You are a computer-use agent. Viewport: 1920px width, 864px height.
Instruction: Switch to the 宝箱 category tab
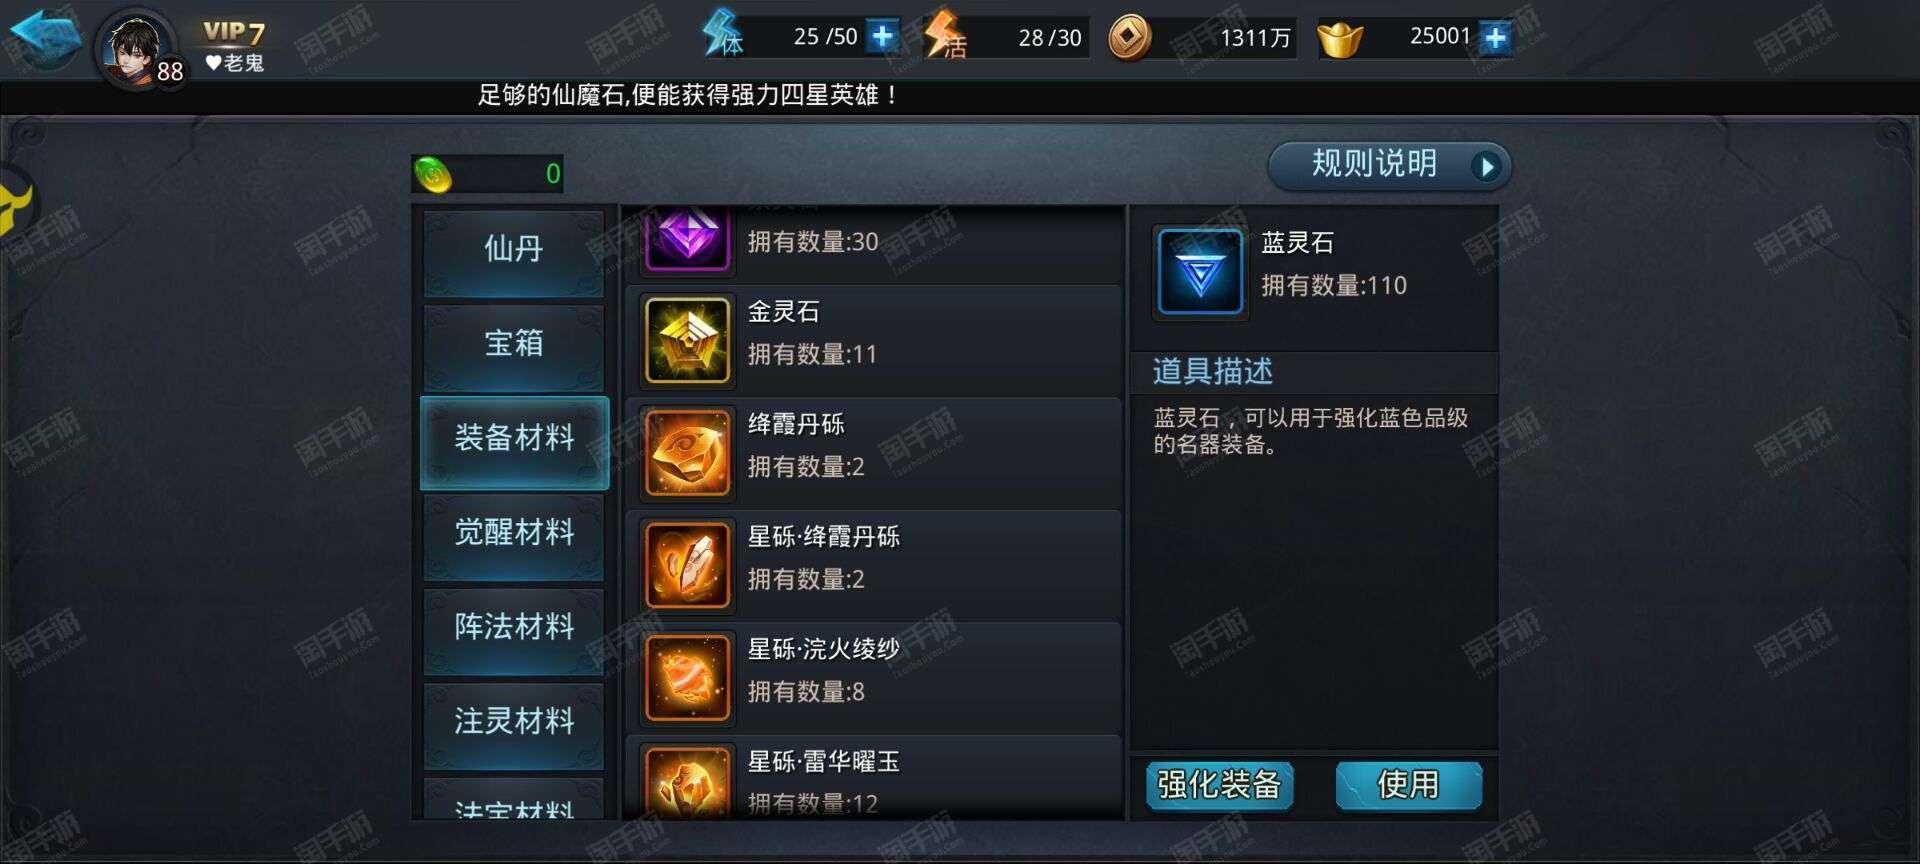(x=514, y=345)
